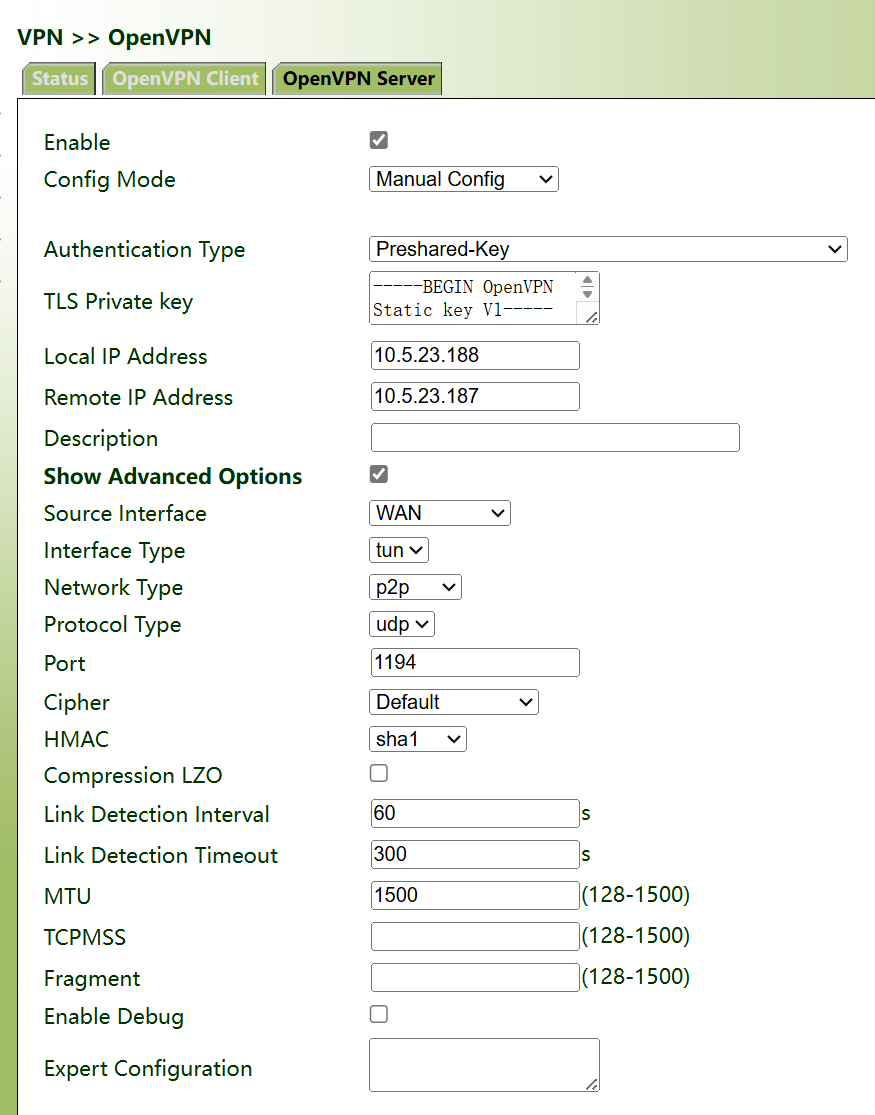The height and width of the screenshot is (1115, 875).
Task: Uncheck the Enable checkbox
Action: pos(379,140)
